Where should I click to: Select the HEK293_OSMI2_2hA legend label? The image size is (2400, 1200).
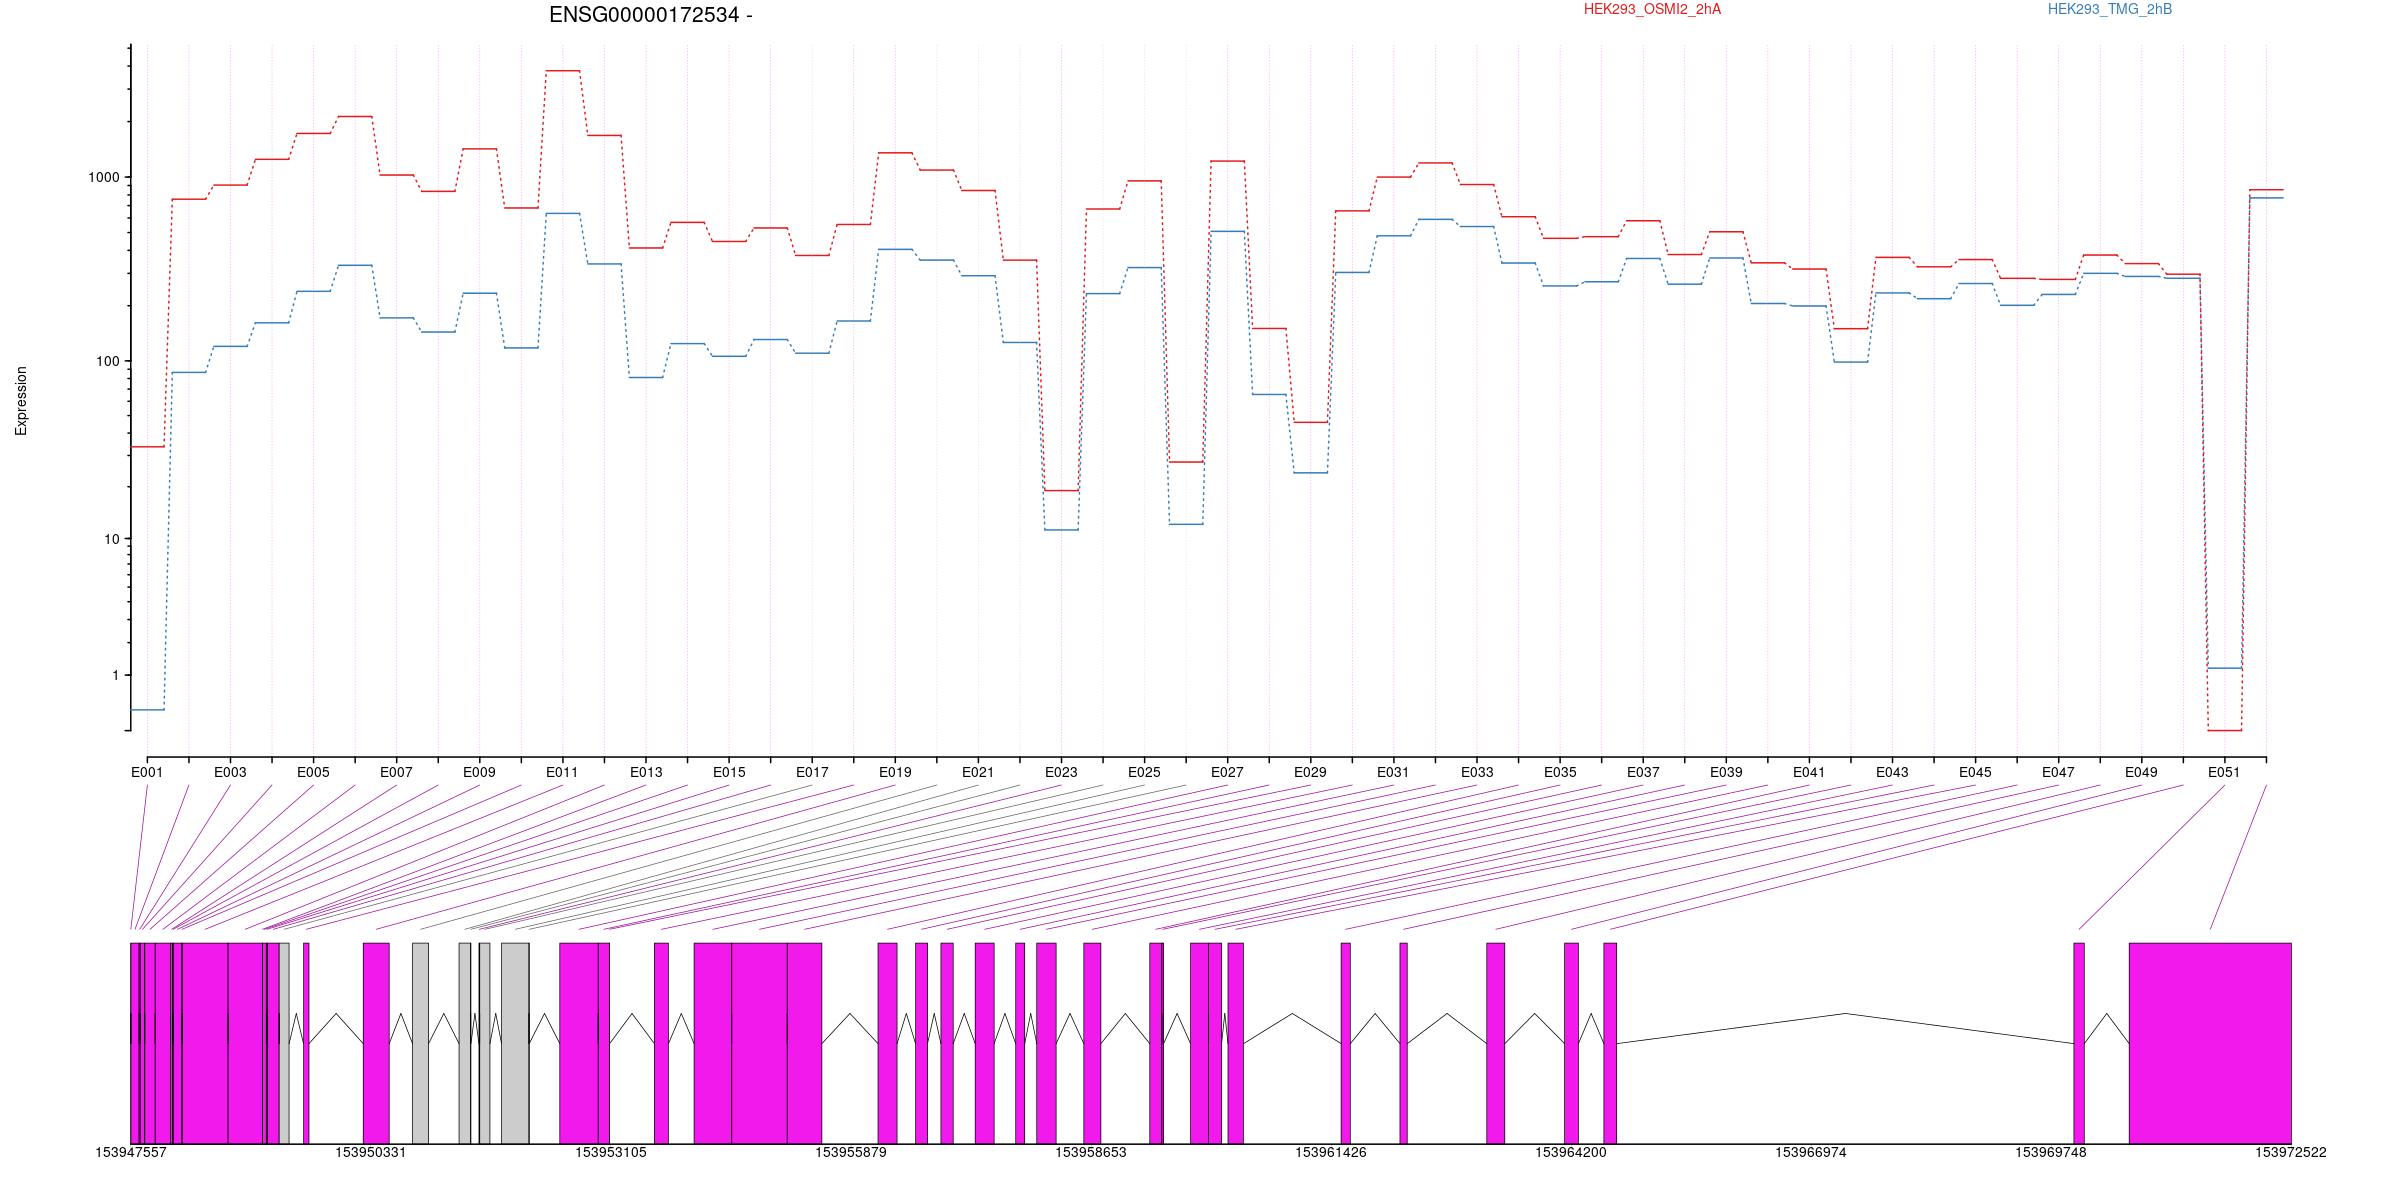point(1652,10)
